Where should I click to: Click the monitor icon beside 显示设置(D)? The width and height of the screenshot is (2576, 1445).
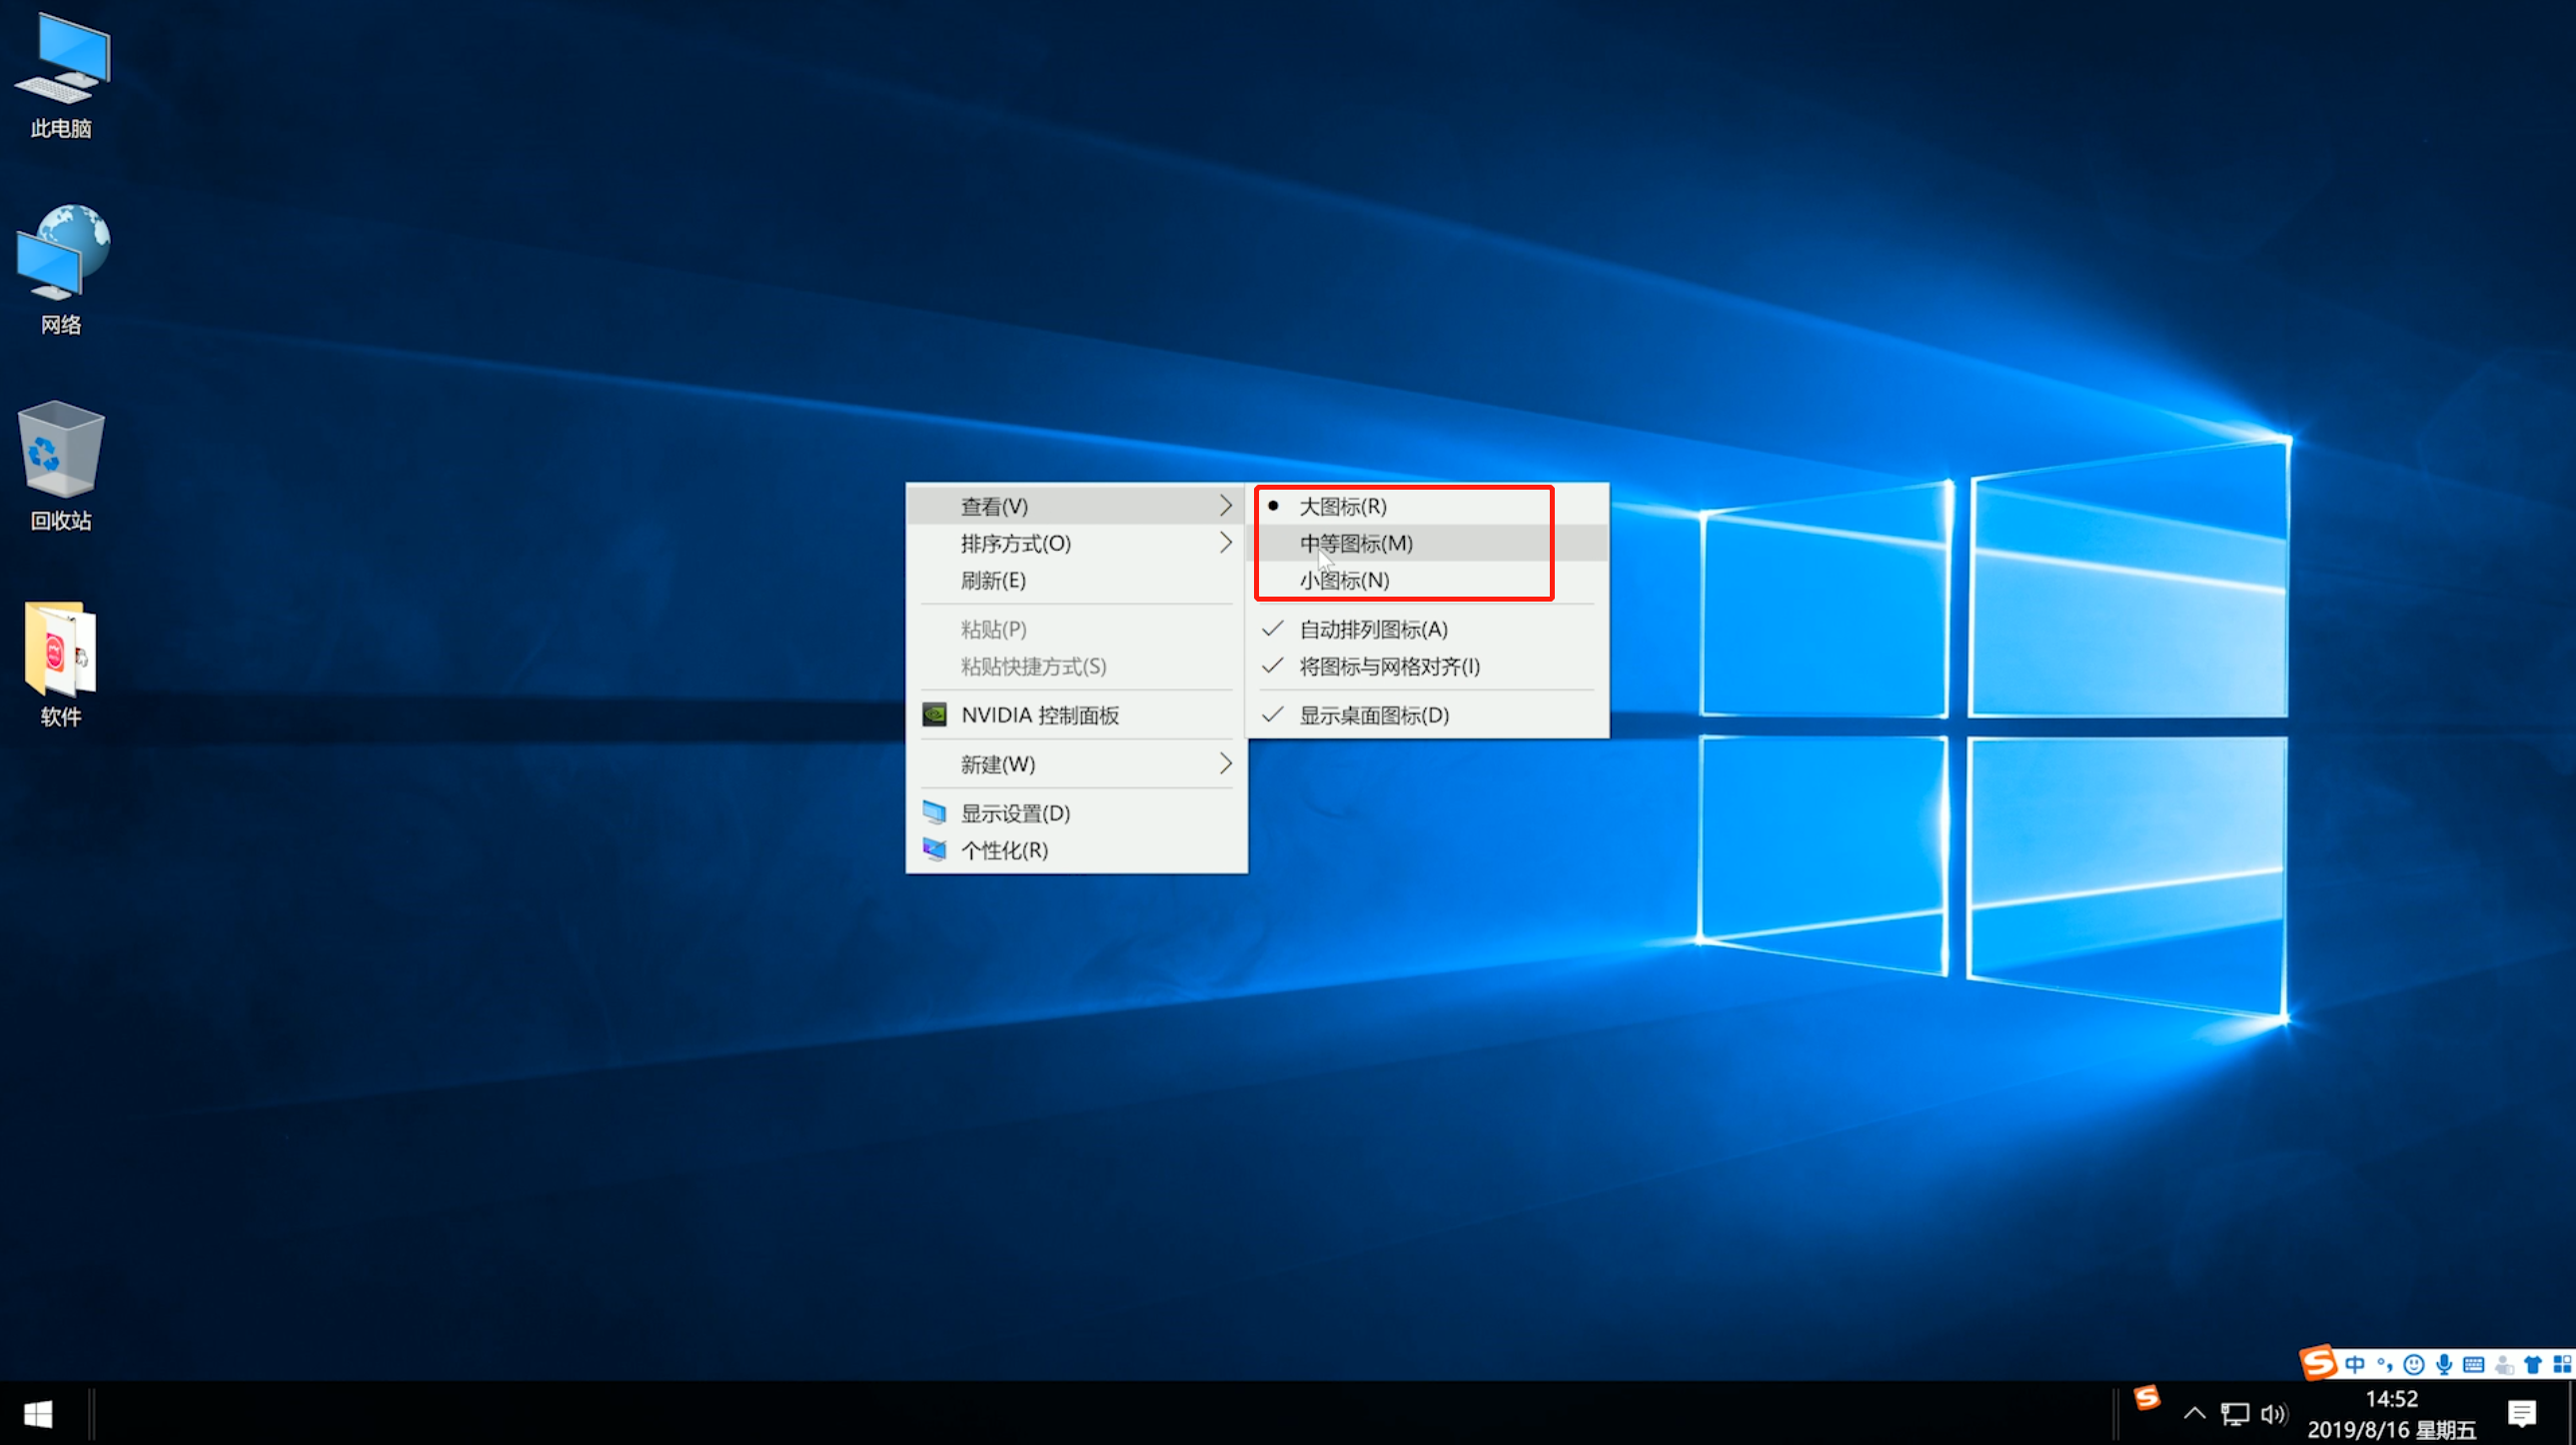(934, 813)
